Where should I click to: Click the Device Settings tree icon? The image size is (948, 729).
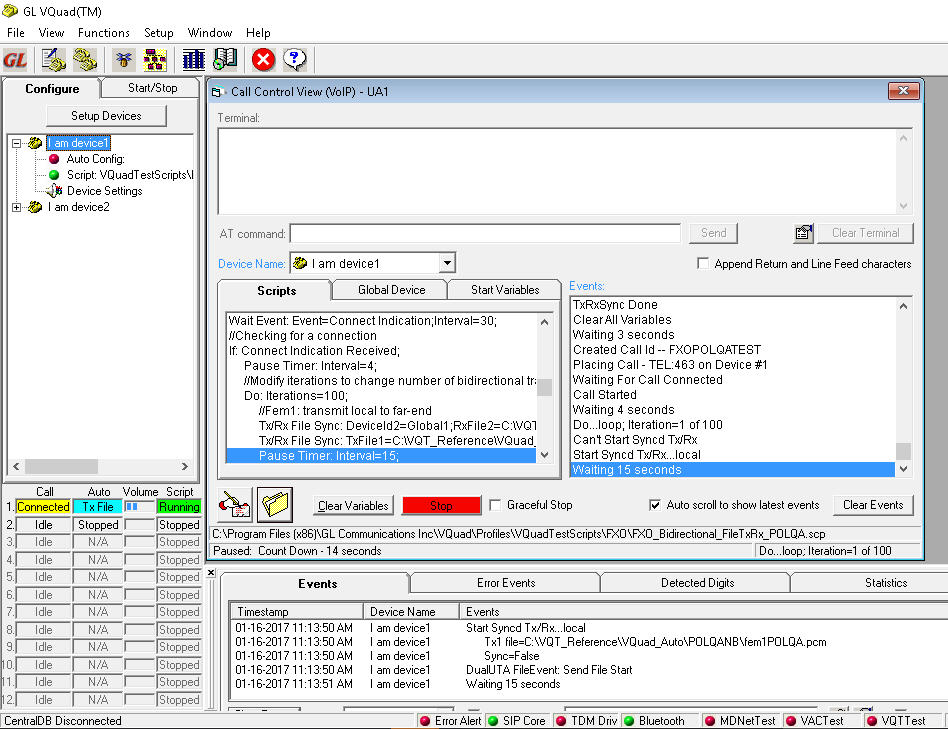point(54,191)
